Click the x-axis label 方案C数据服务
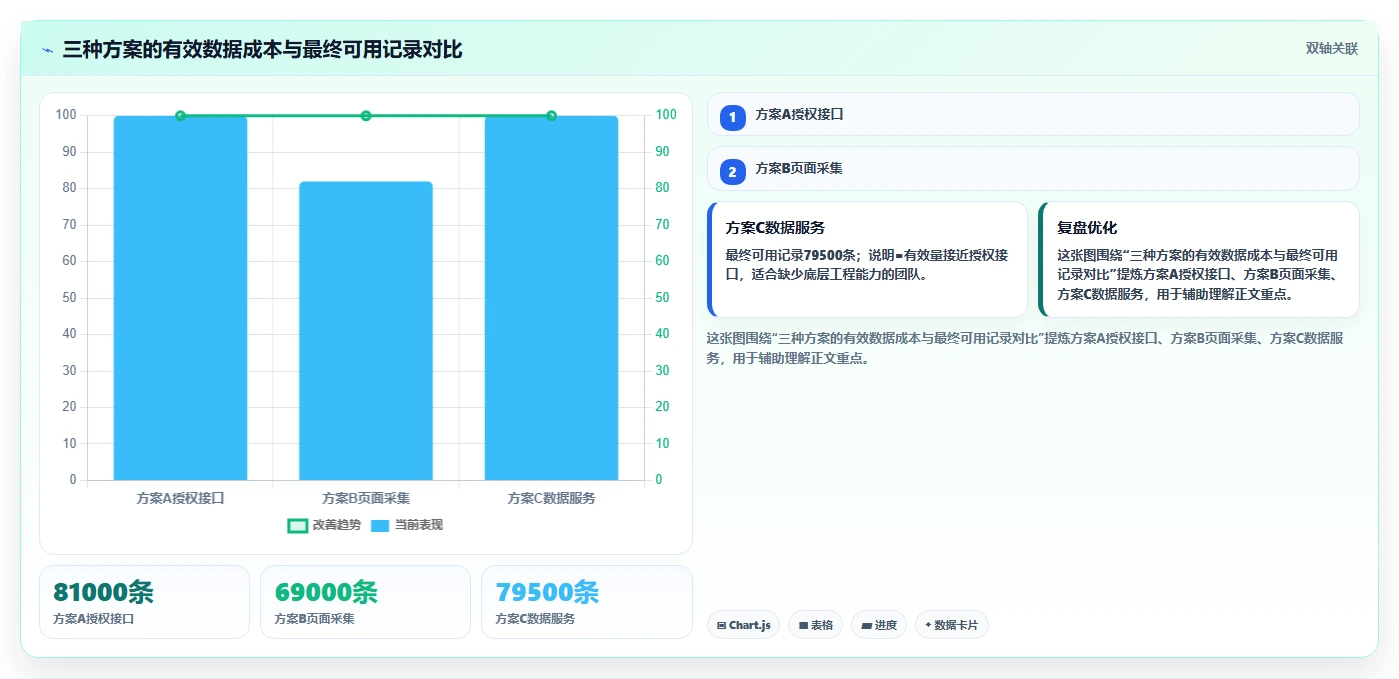Screen dimensions: 1399x679 [x=551, y=498]
